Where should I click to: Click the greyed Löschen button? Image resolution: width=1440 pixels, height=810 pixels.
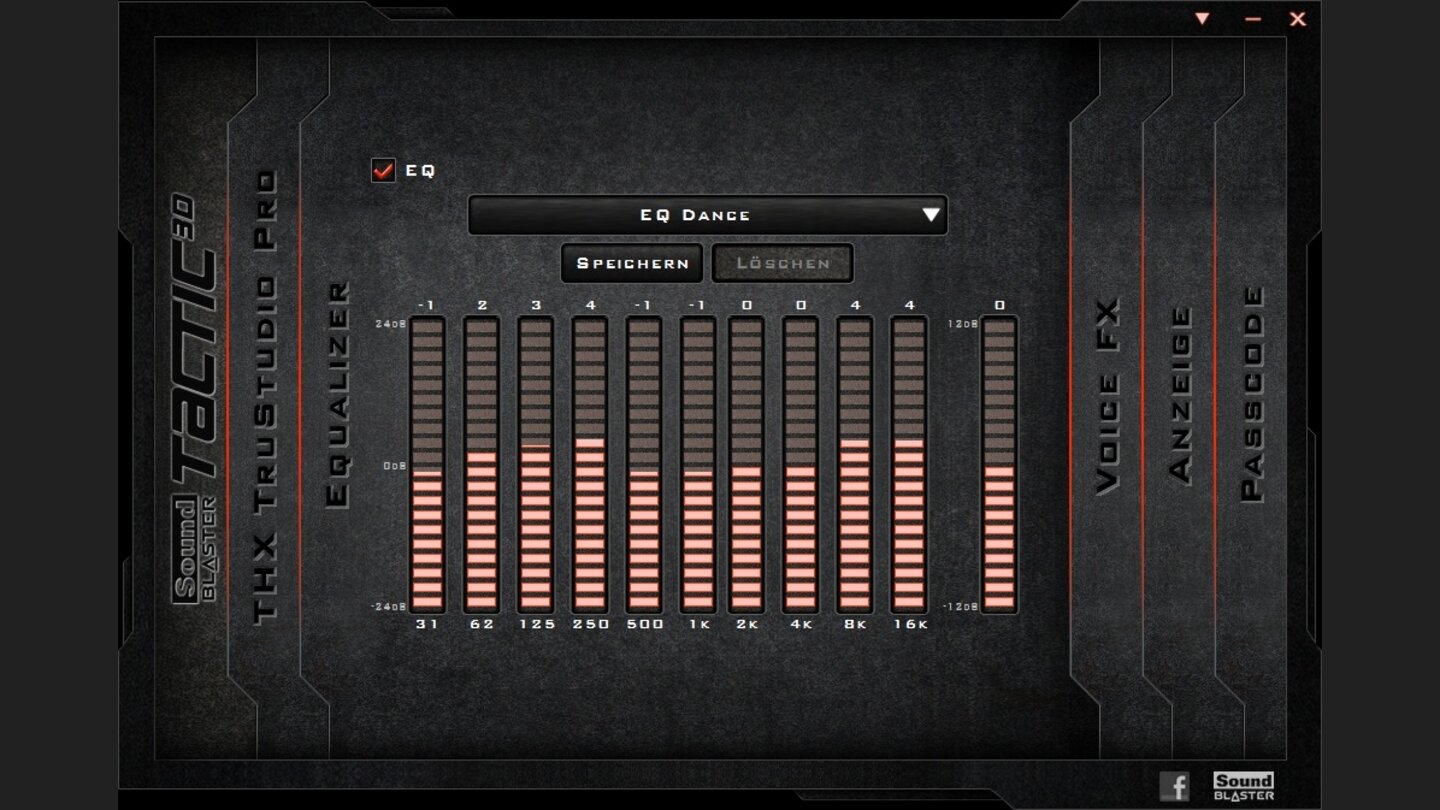pyautogui.click(x=783, y=263)
